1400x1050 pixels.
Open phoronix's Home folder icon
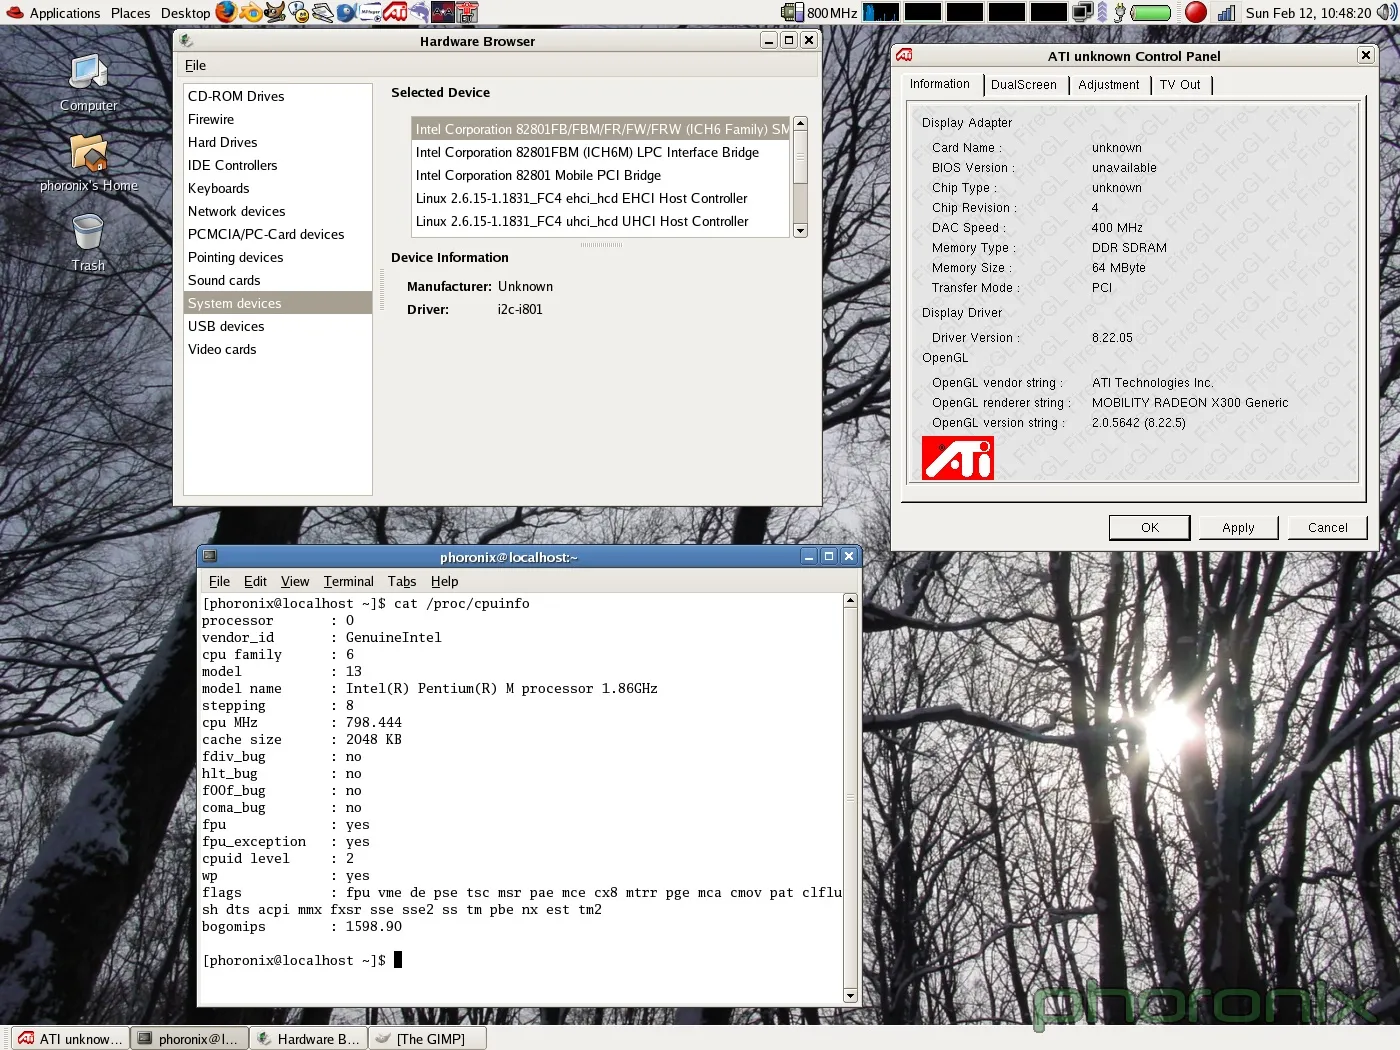click(x=89, y=163)
